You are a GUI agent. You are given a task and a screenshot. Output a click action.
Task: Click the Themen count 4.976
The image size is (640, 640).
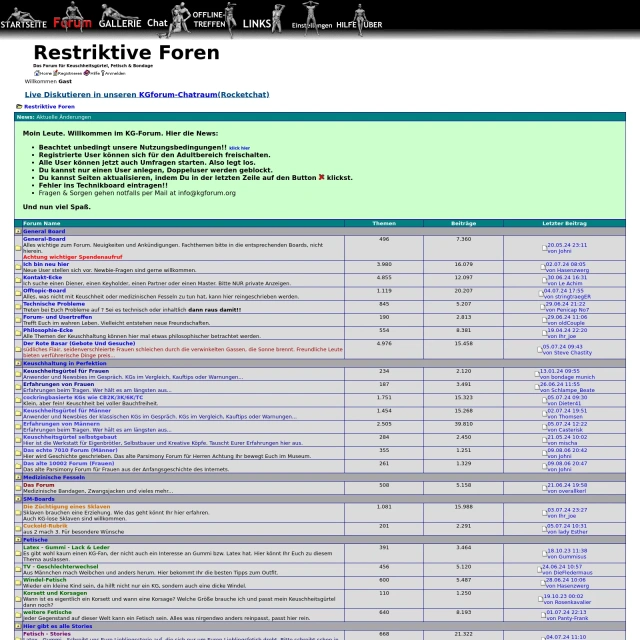384,343
